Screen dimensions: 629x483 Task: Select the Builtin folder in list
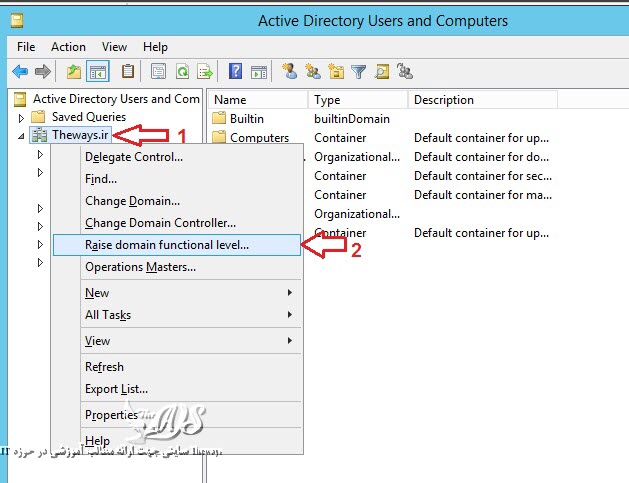click(246, 119)
